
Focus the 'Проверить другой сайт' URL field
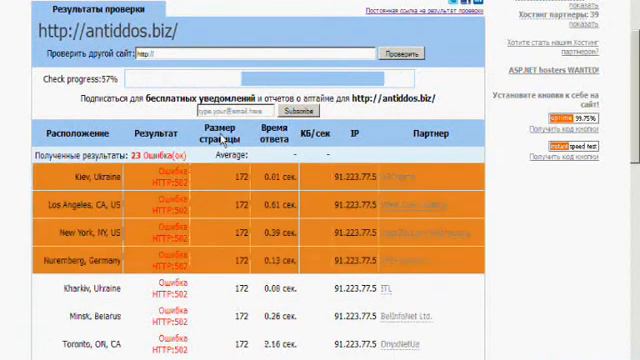tap(256, 53)
